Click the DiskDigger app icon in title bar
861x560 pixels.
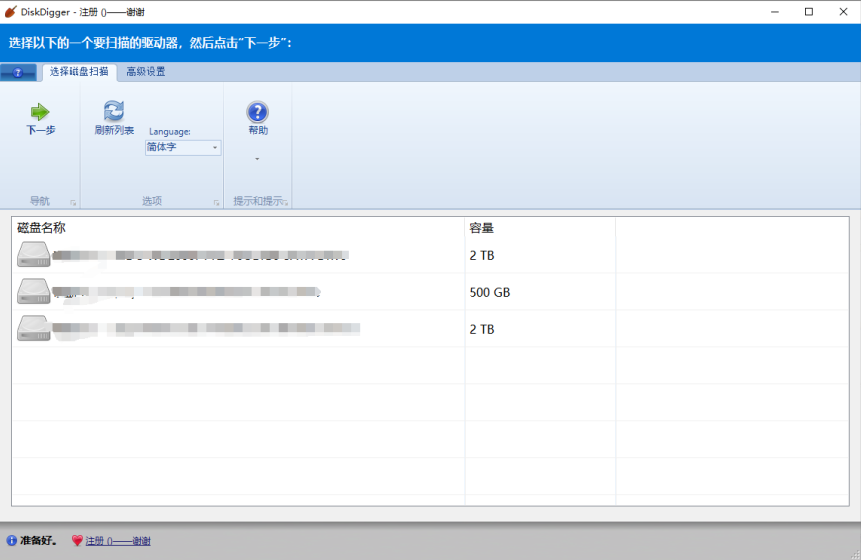pos(10,12)
